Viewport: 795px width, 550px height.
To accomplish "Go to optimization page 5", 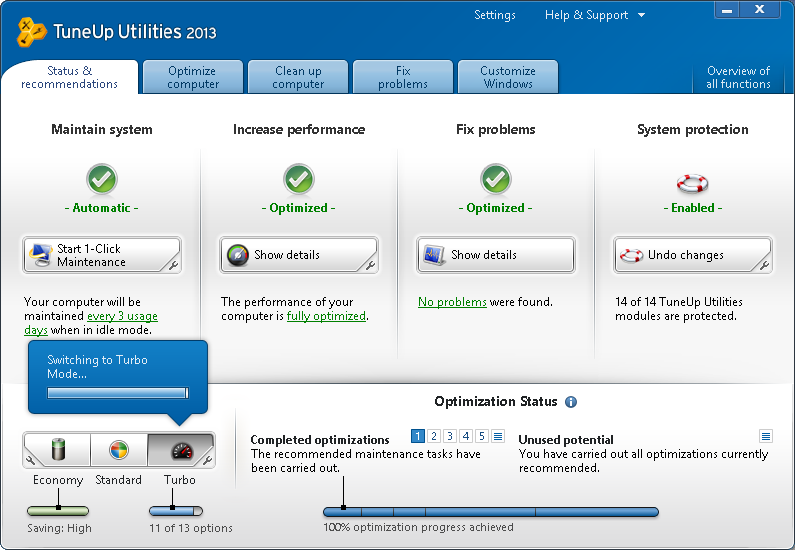I will click(482, 436).
